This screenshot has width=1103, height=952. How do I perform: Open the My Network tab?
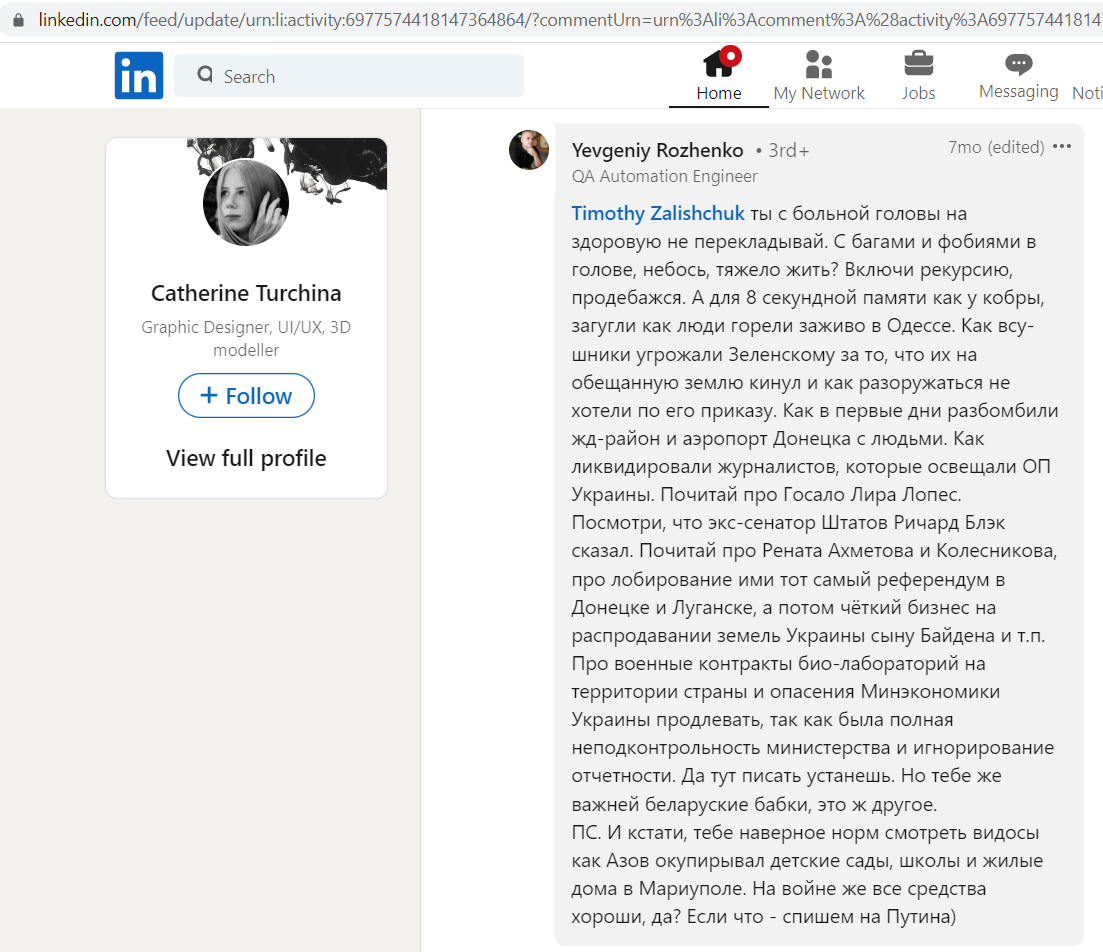[x=819, y=76]
